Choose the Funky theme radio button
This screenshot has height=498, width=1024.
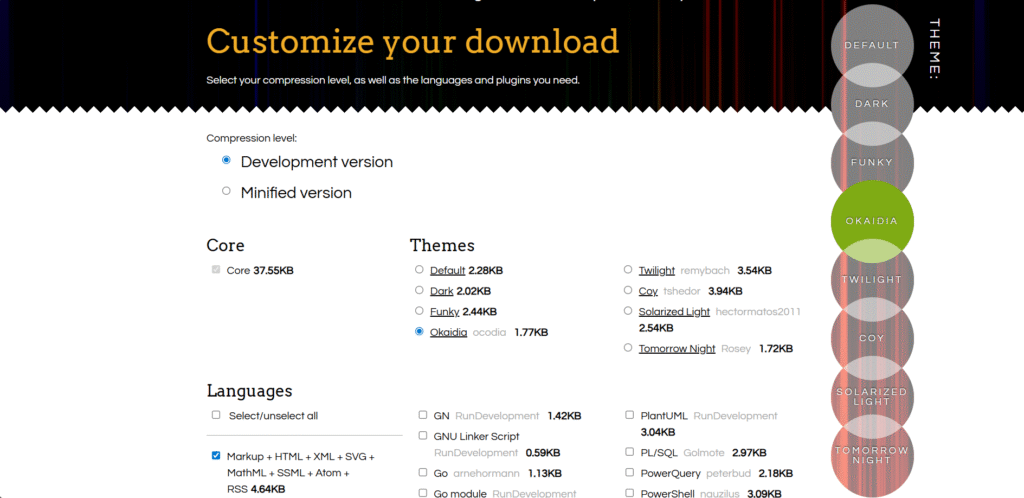419,312
